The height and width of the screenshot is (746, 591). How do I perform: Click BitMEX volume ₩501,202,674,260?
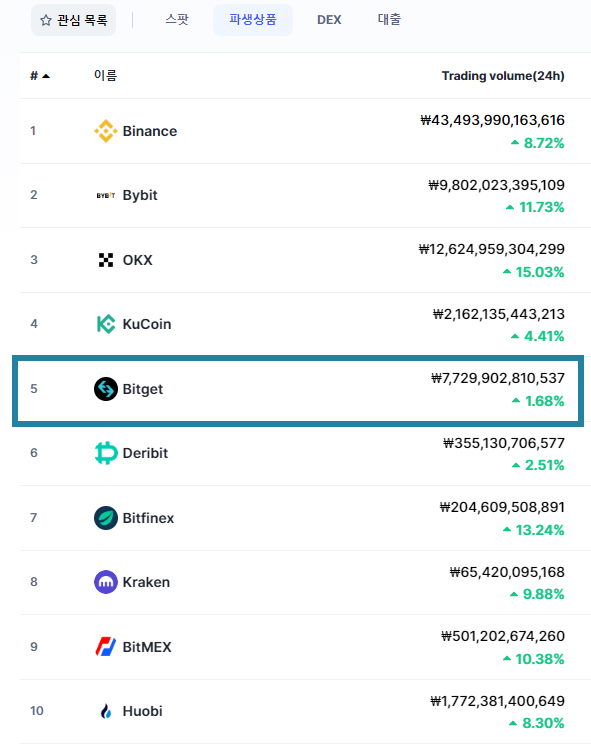(503, 636)
